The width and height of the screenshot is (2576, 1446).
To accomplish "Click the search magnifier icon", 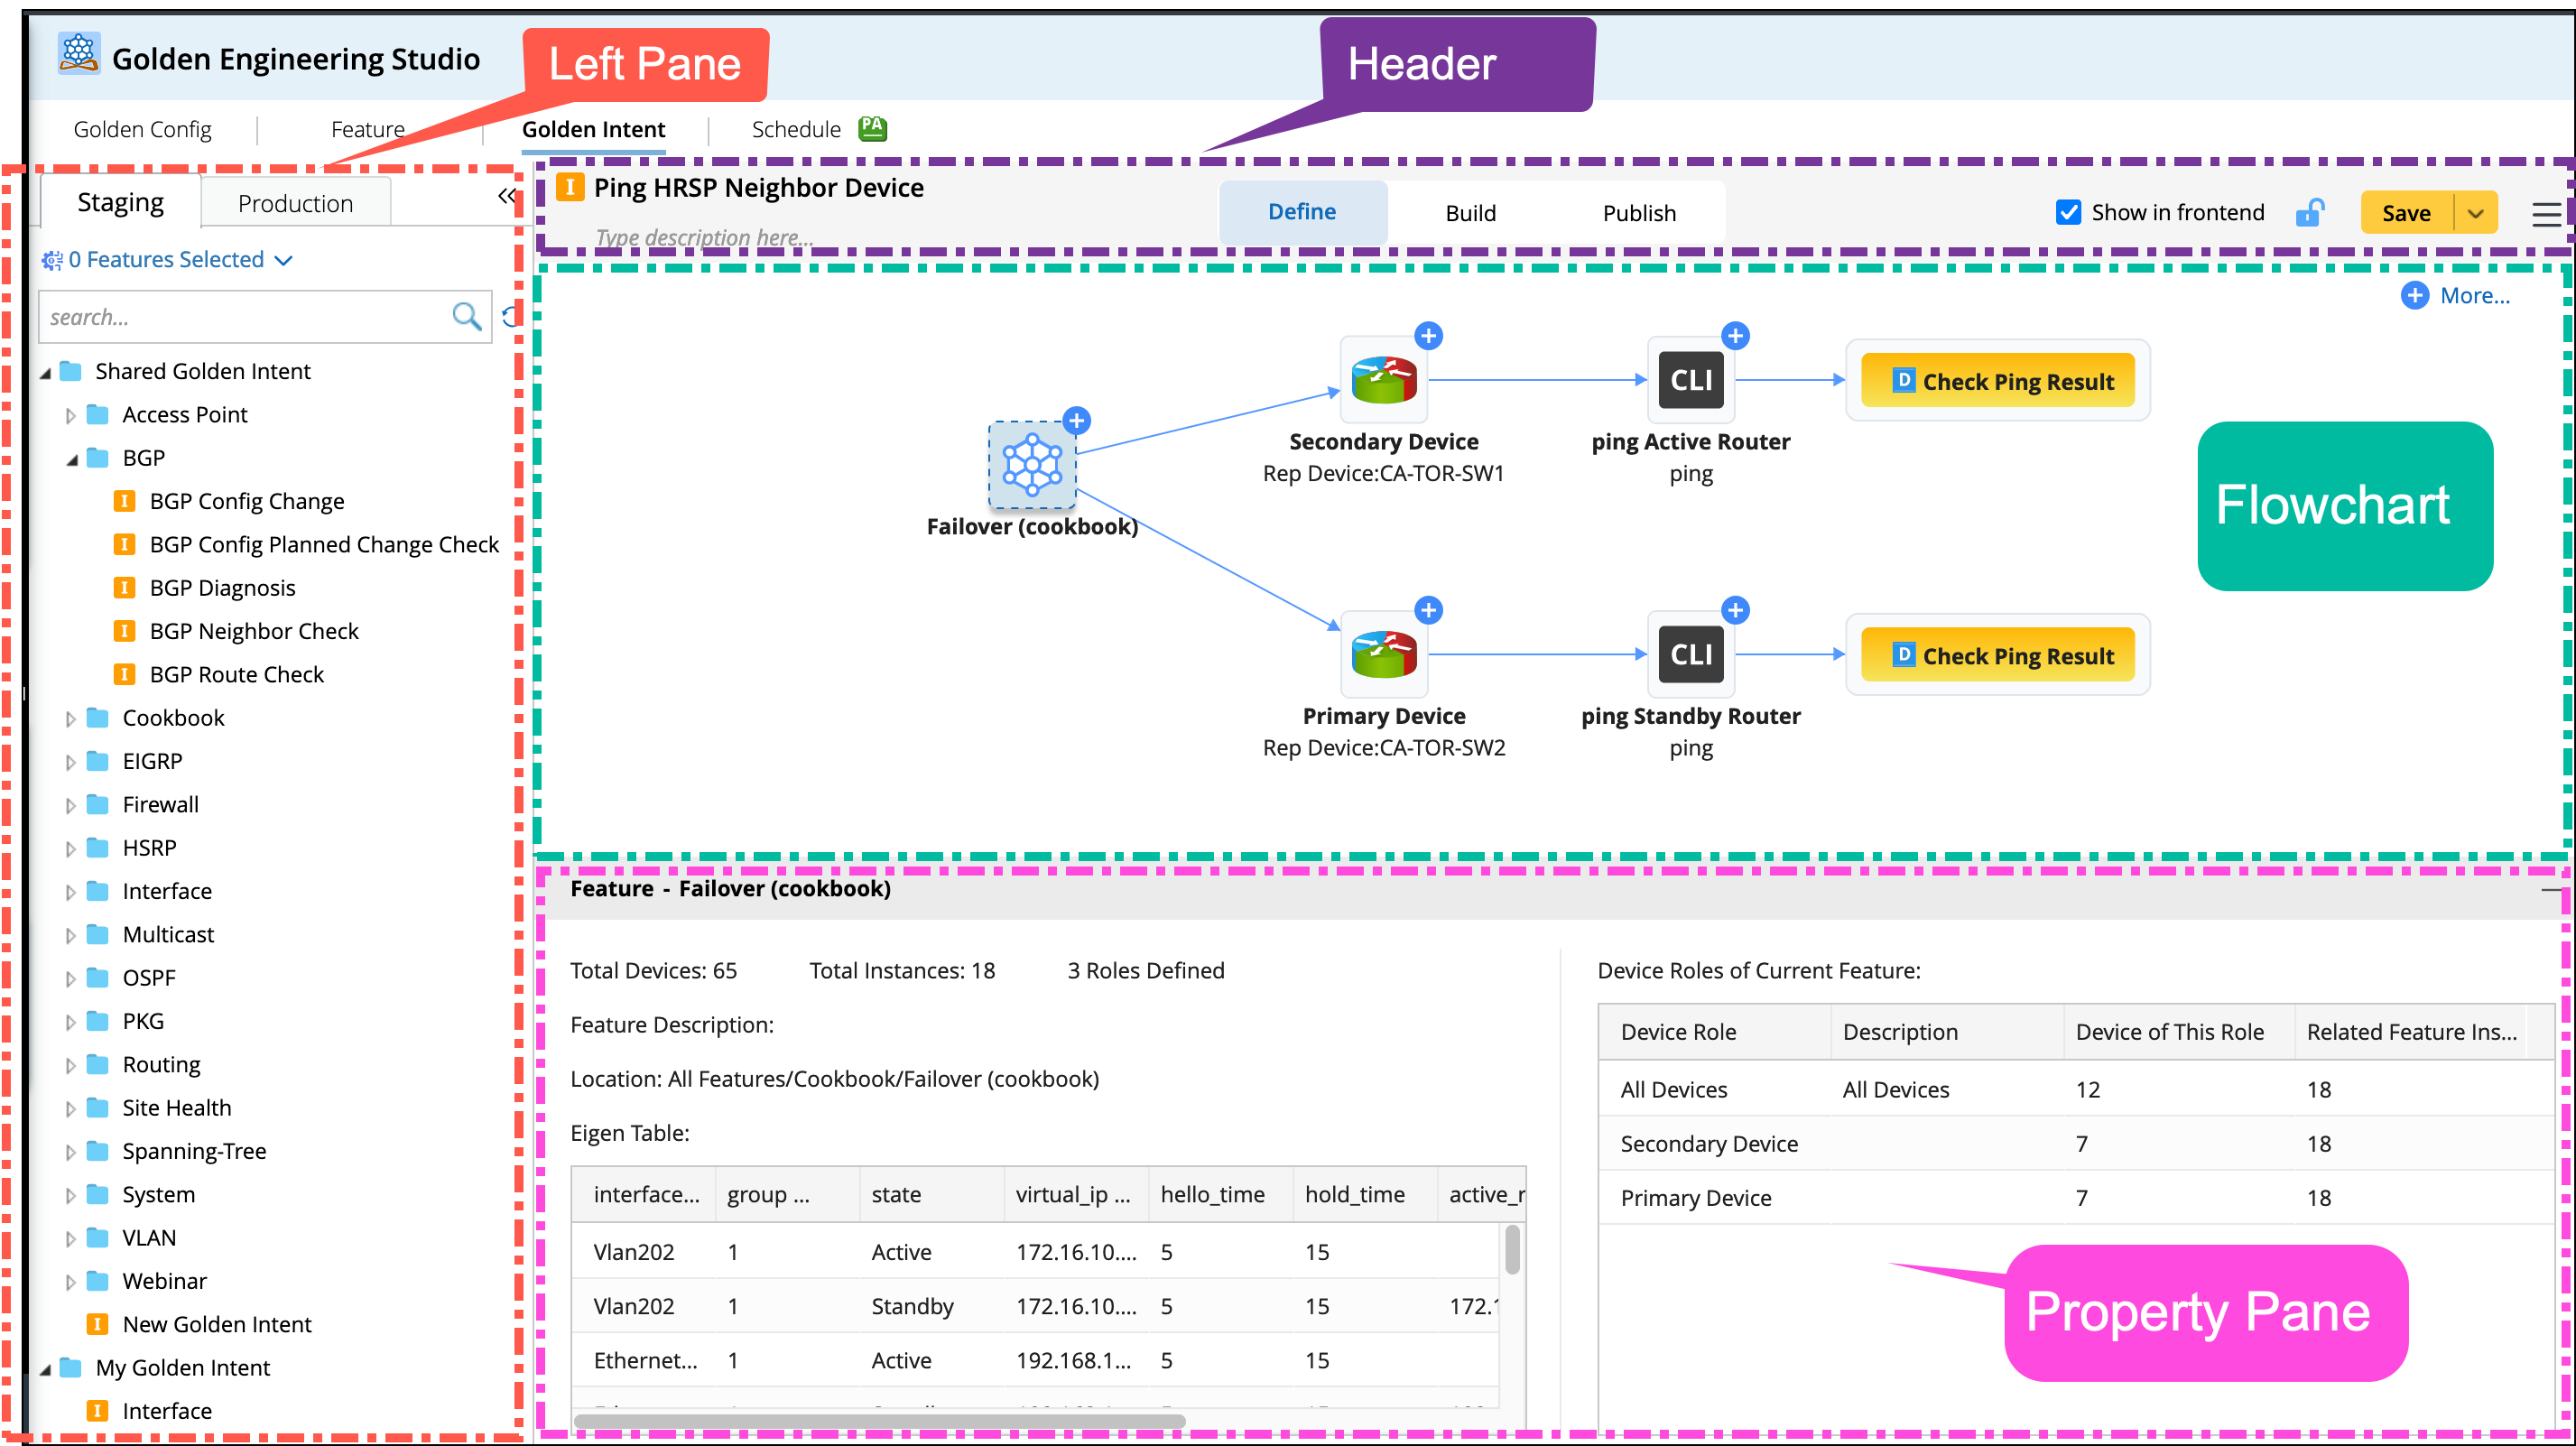I will [x=465, y=317].
